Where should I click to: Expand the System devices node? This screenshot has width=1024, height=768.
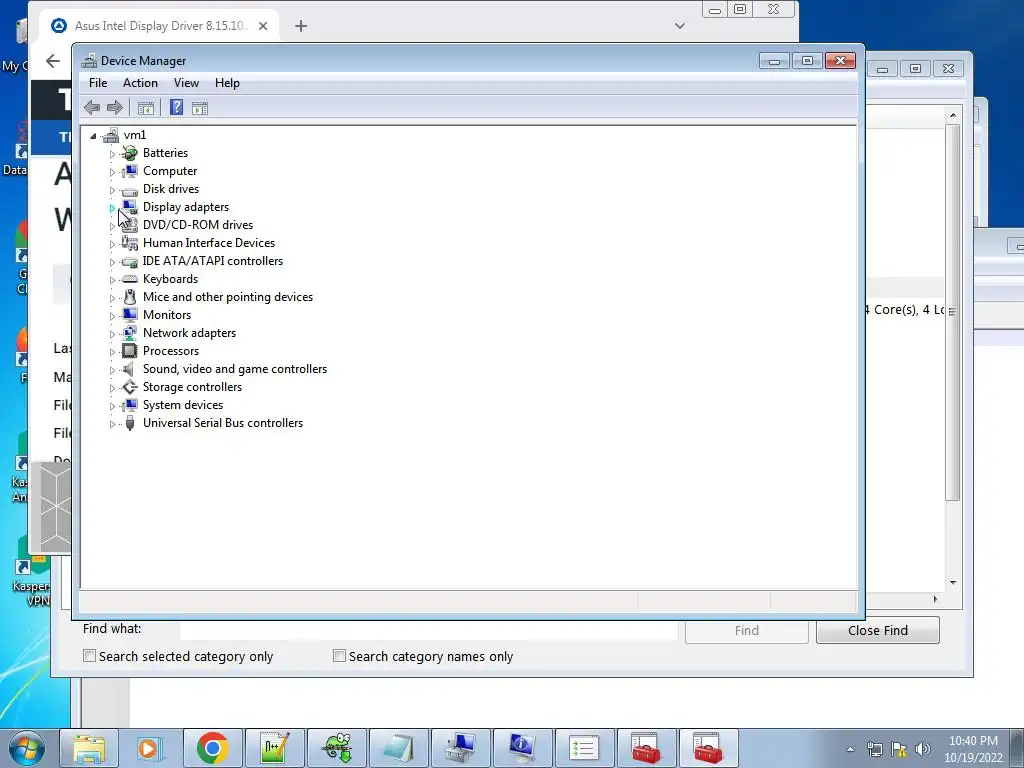pos(112,406)
